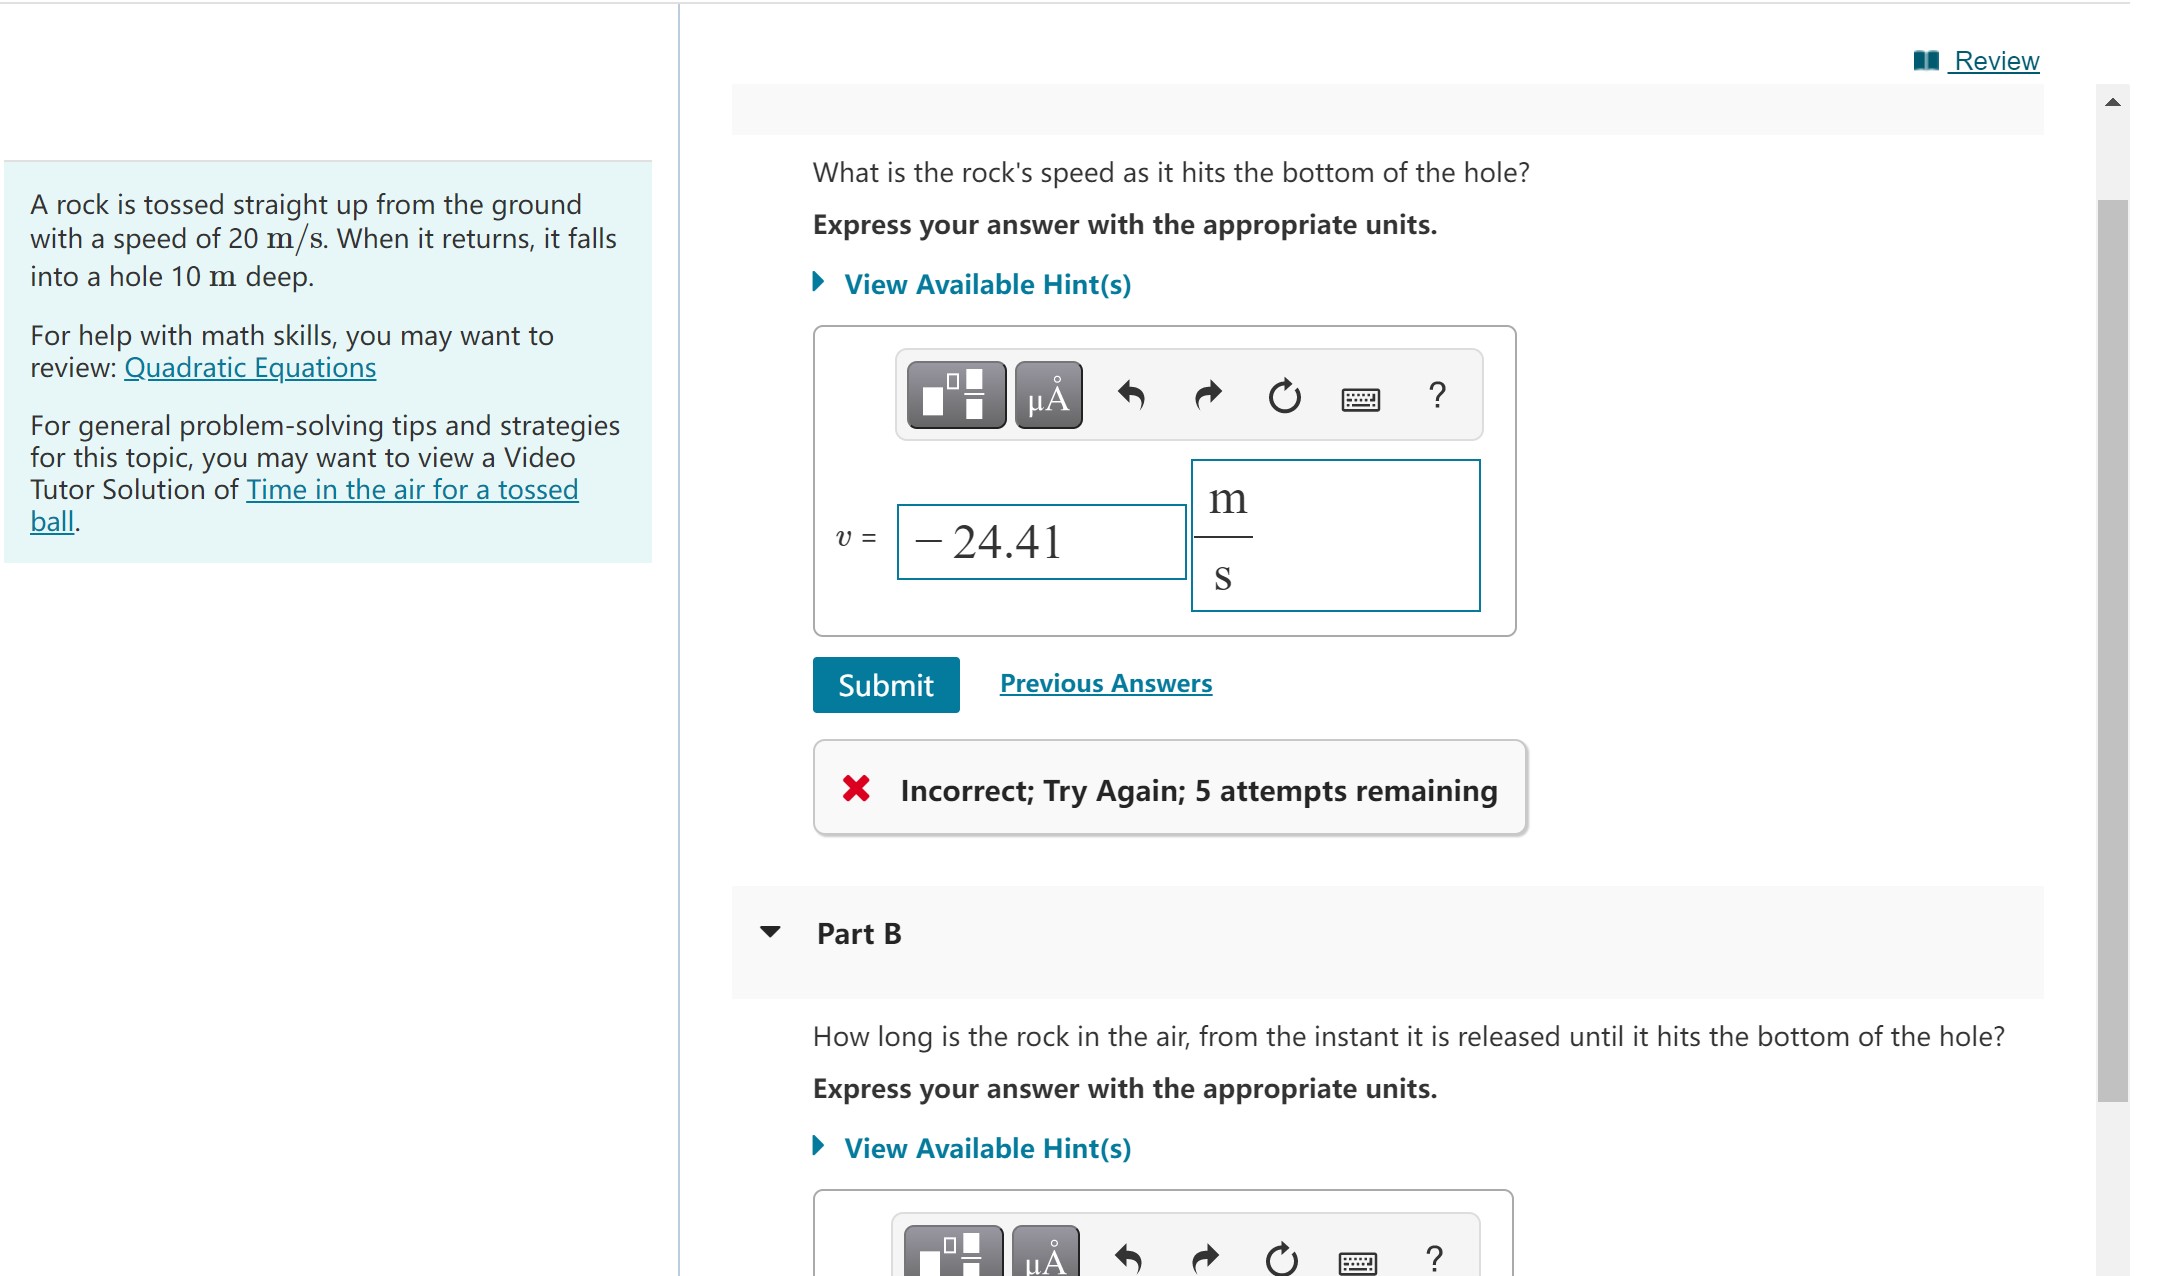Click the redo arrow in Part A toolbar

1208,396
